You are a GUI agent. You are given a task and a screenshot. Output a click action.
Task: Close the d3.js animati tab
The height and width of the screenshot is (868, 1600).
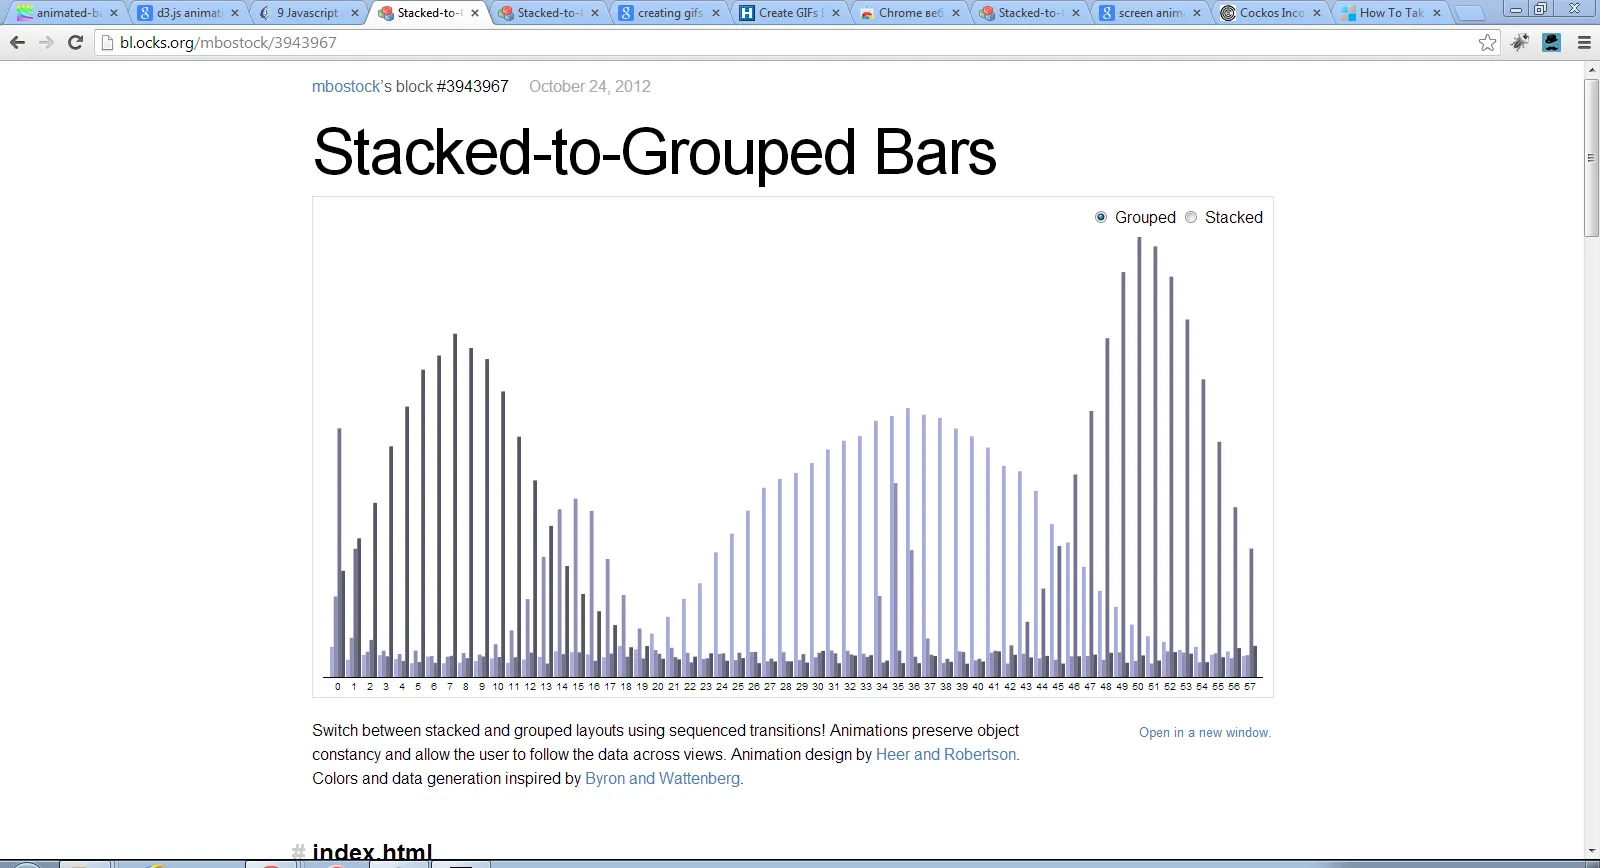(x=235, y=13)
